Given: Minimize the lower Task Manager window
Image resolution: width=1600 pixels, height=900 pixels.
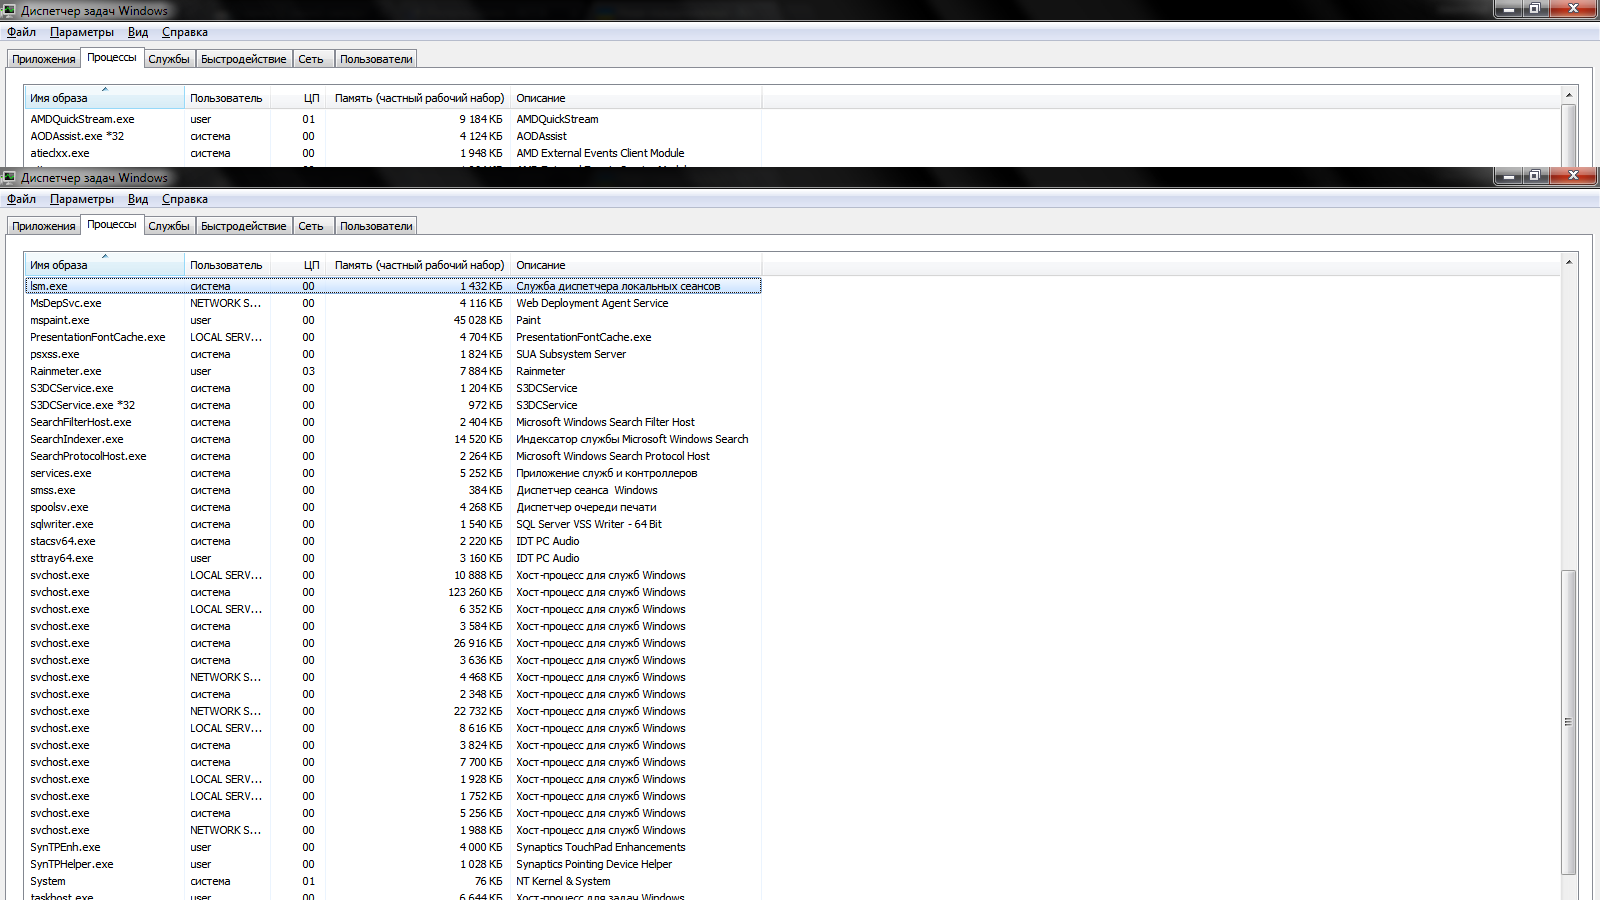Looking at the screenshot, I should pyautogui.click(x=1507, y=176).
